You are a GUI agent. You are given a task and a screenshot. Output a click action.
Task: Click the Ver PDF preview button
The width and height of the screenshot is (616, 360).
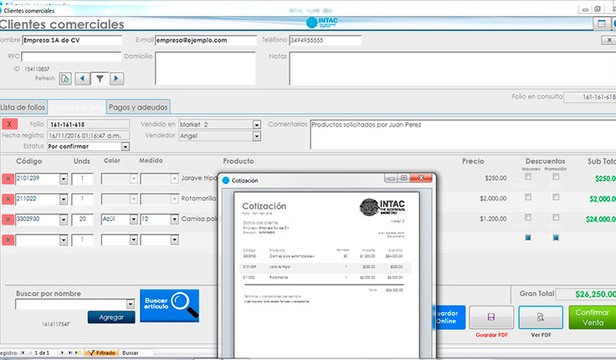pos(541,317)
